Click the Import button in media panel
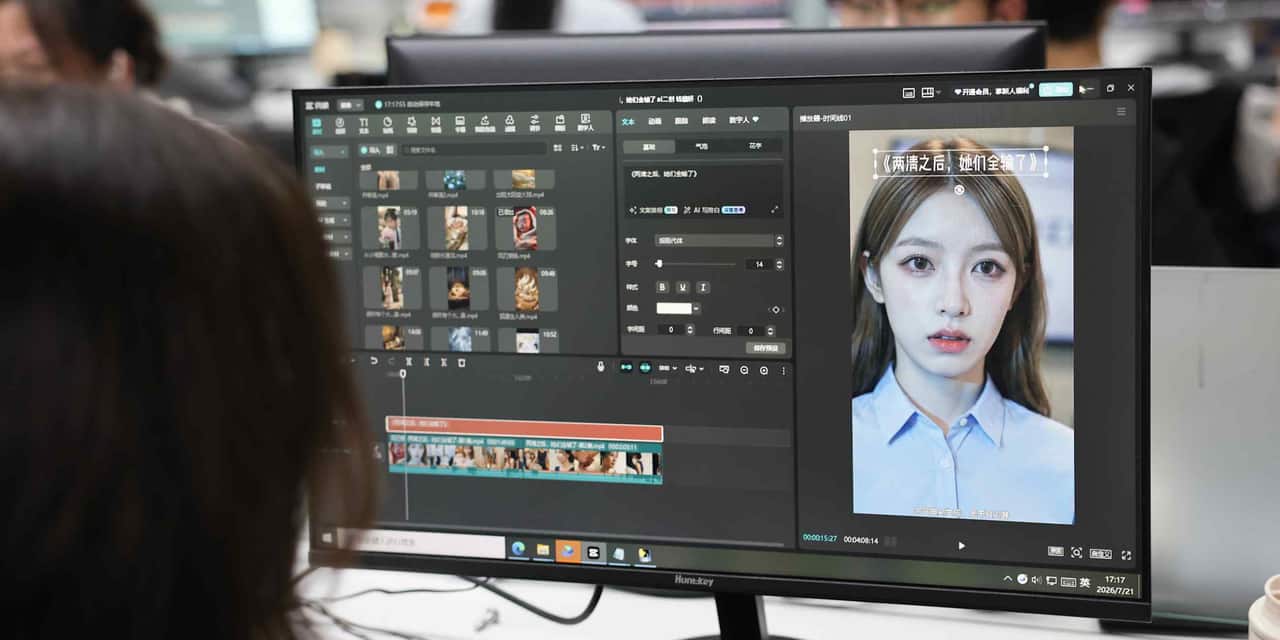The image size is (1280, 640). point(372,150)
